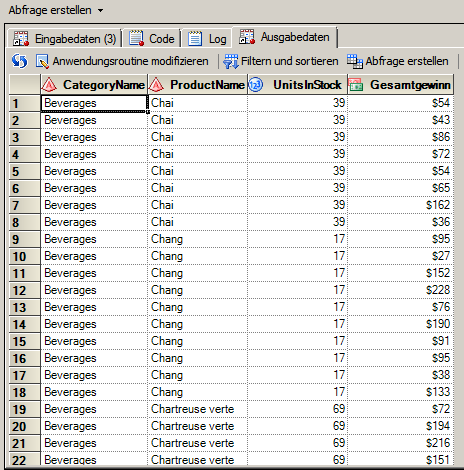
Task: Click Abfrage erstellen in the data toolbar
Action: coord(407,61)
